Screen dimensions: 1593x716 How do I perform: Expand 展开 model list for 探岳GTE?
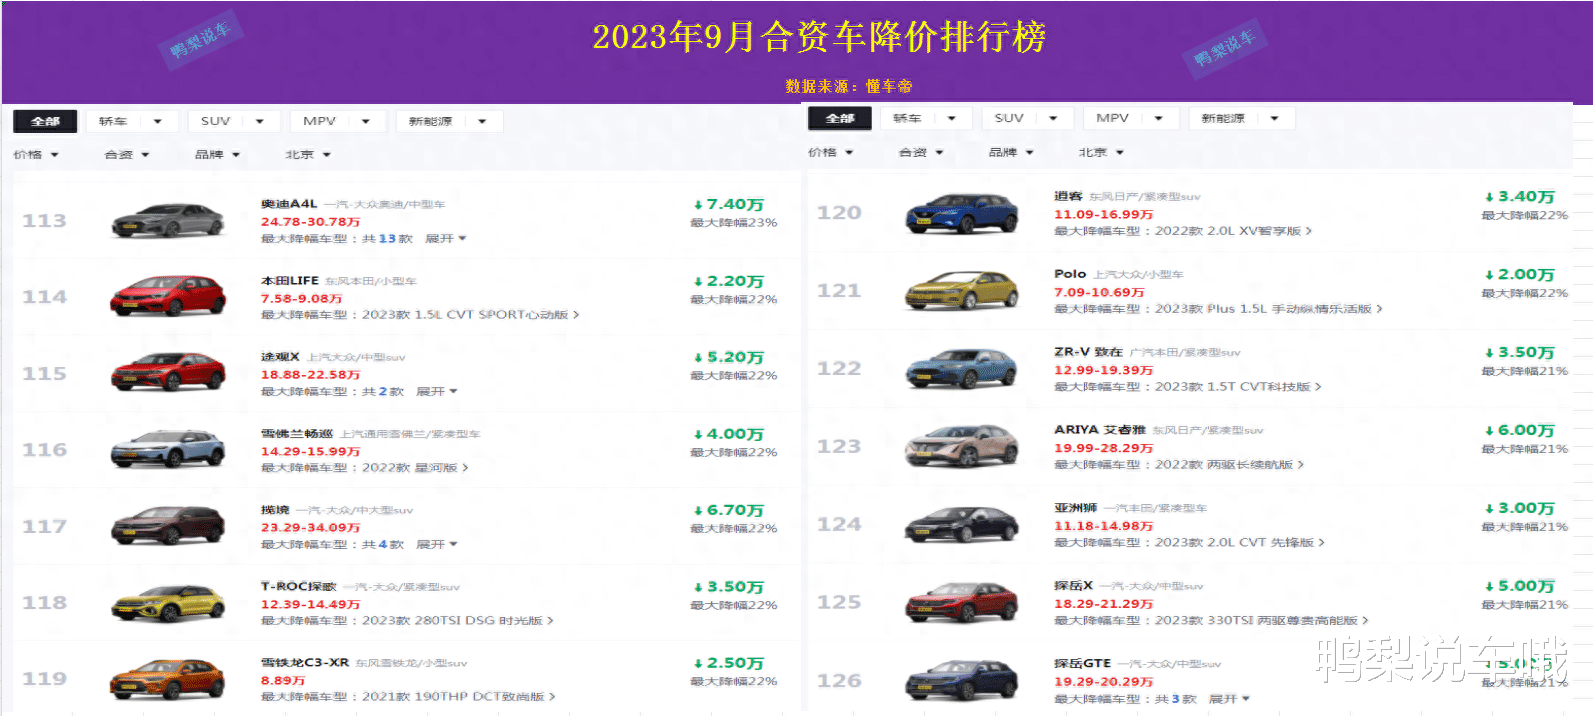coord(1229,699)
